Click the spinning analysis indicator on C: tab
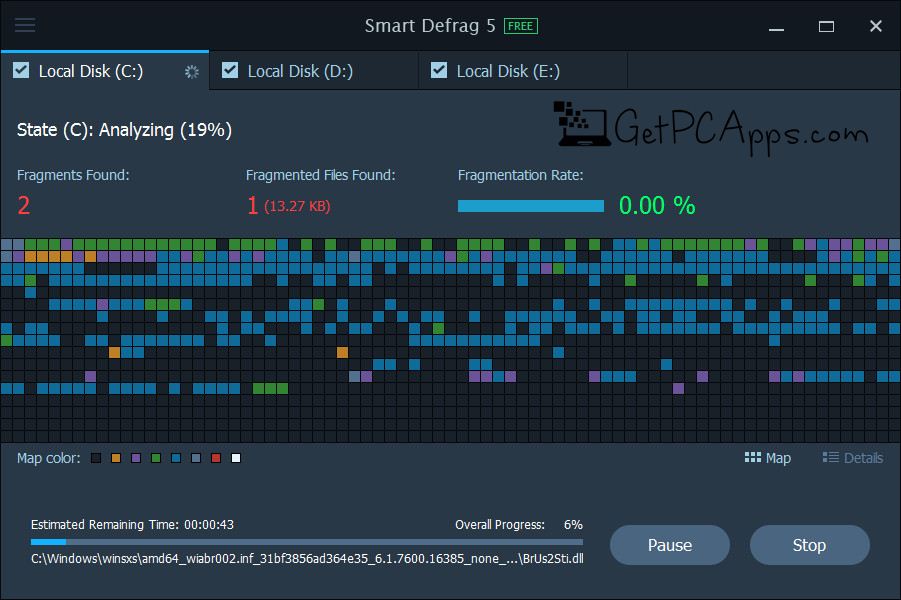This screenshot has height=600, width=901. [x=192, y=72]
